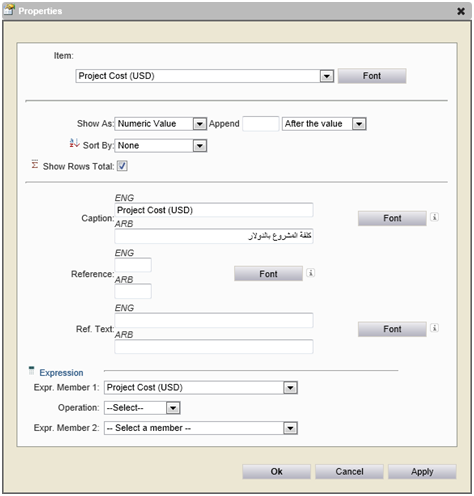Click the Caption ENG text field
The width and height of the screenshot is (474, 496).
click(214, 210)
